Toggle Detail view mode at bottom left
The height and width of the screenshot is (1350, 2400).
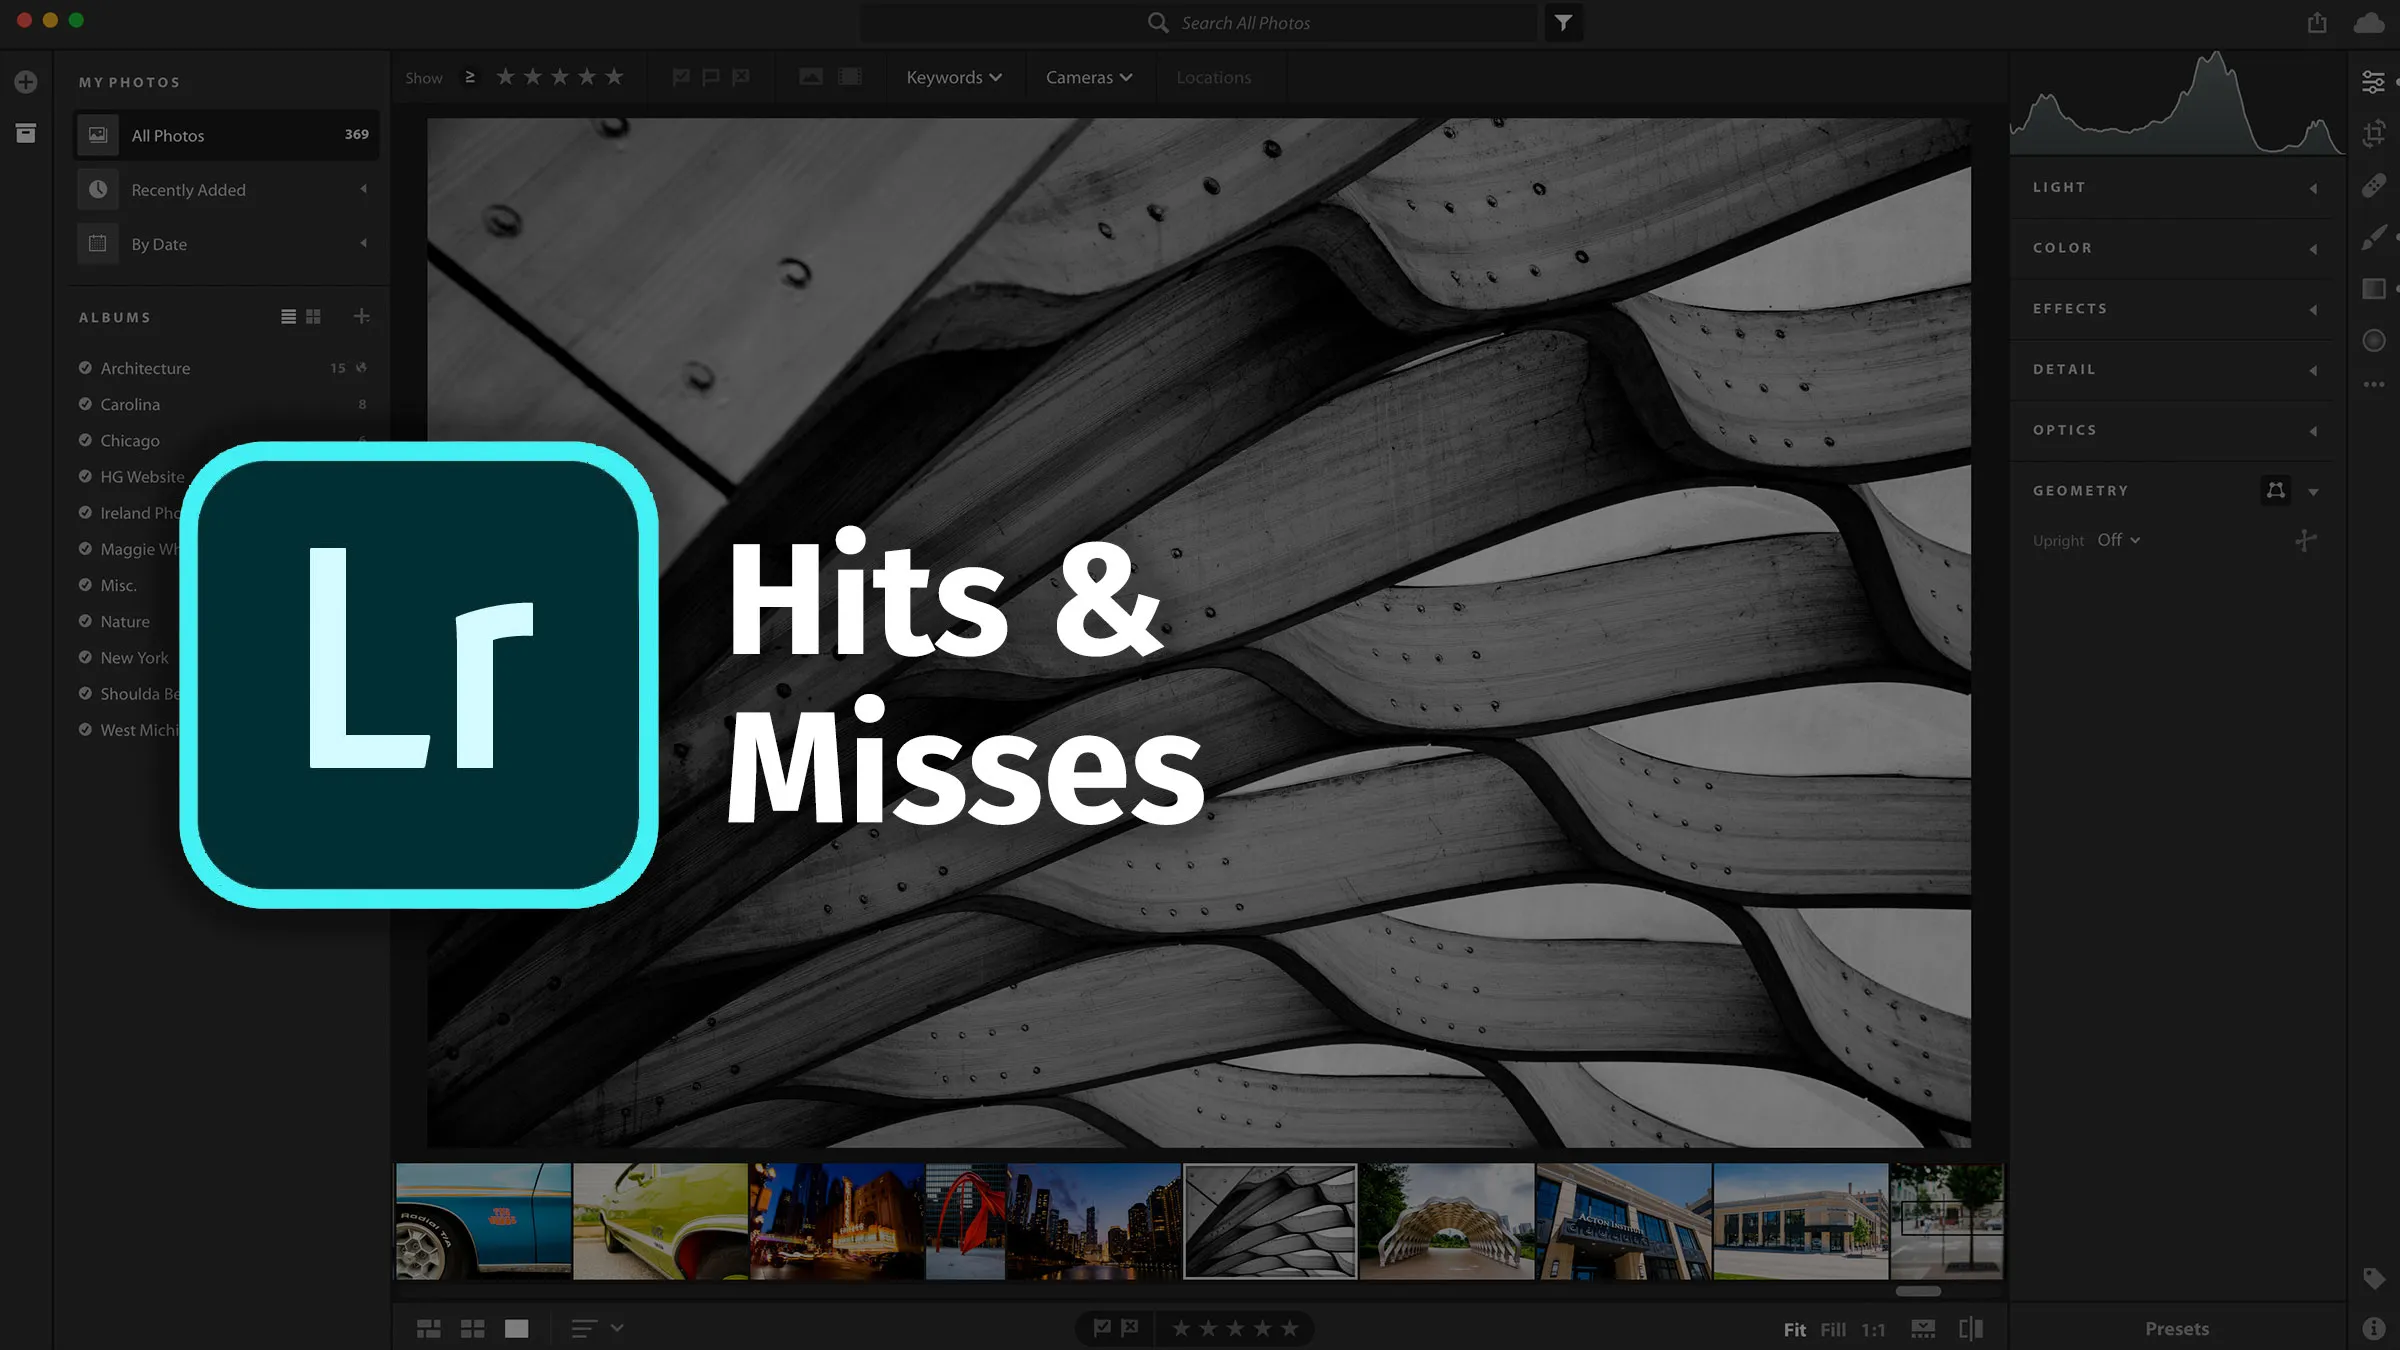pos(517,1328)
